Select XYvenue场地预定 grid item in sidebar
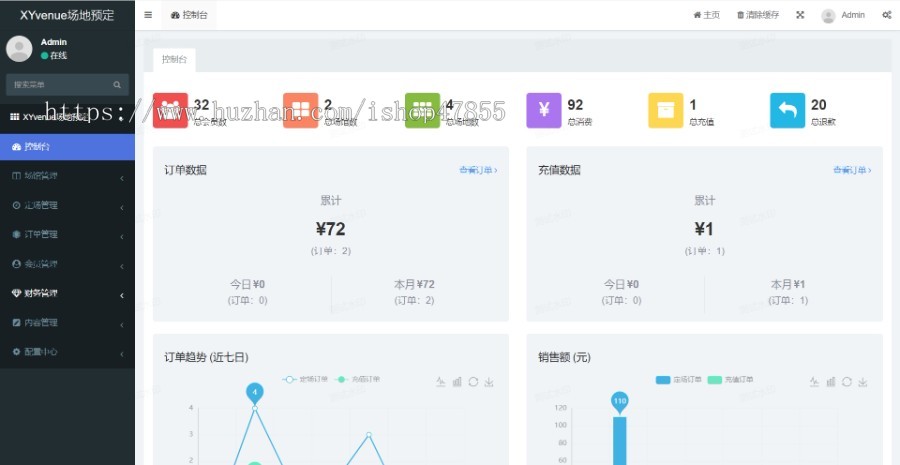Viewport: 900px width, 465px height. [x=67, y=117]
